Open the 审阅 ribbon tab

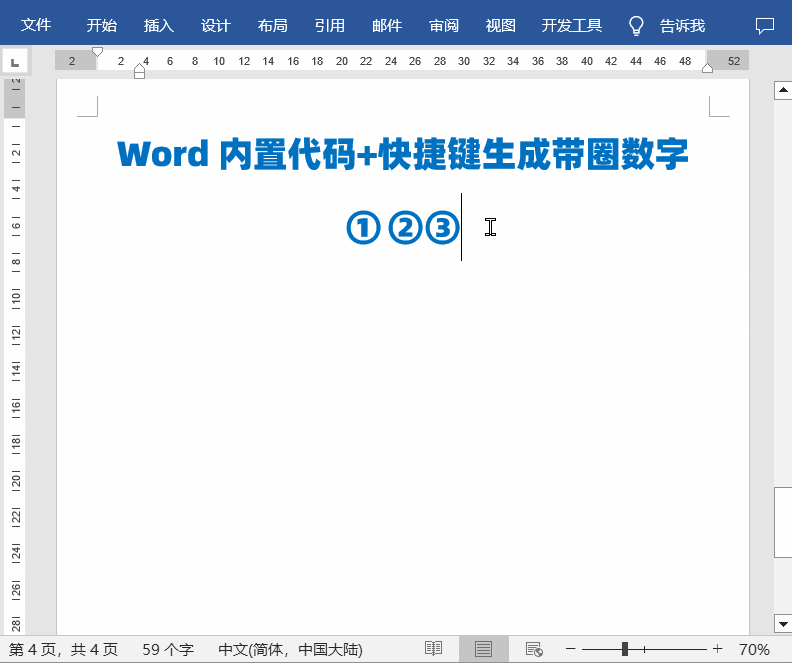coord(444,25)
